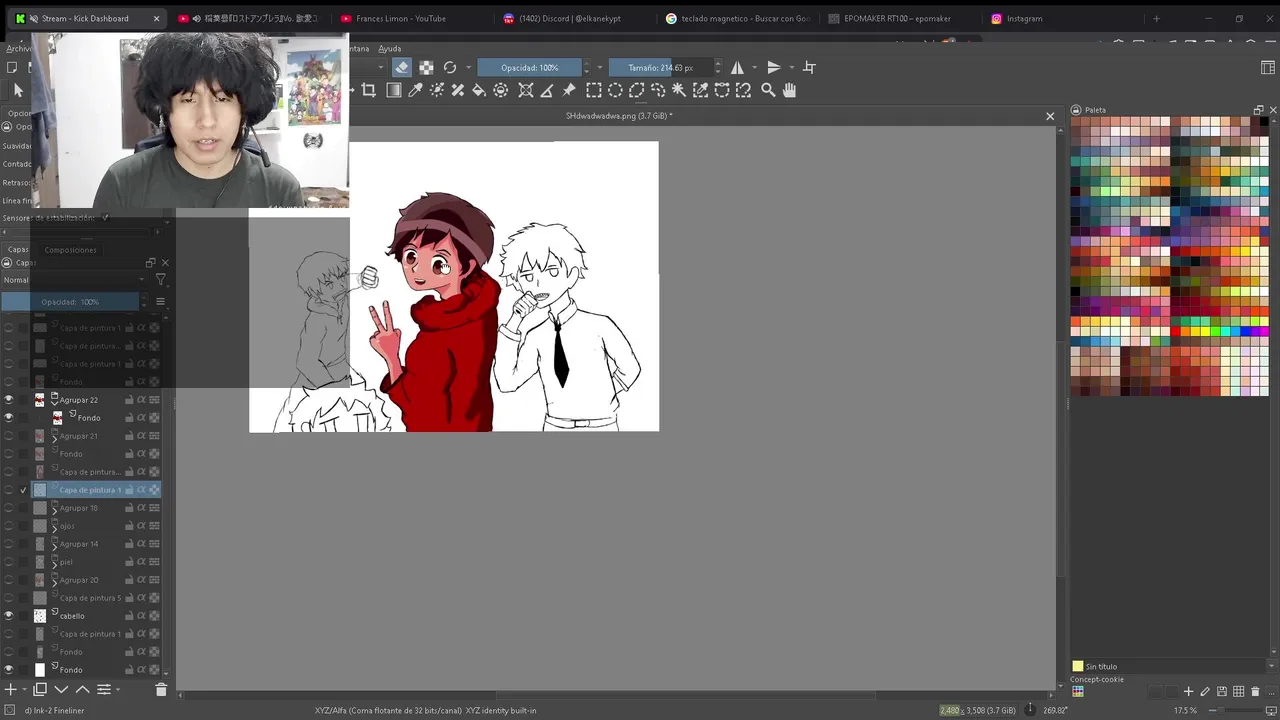Screen dimensions: 1280x720
Task: Show the ojos layer
Action: (x=9, y=526)
